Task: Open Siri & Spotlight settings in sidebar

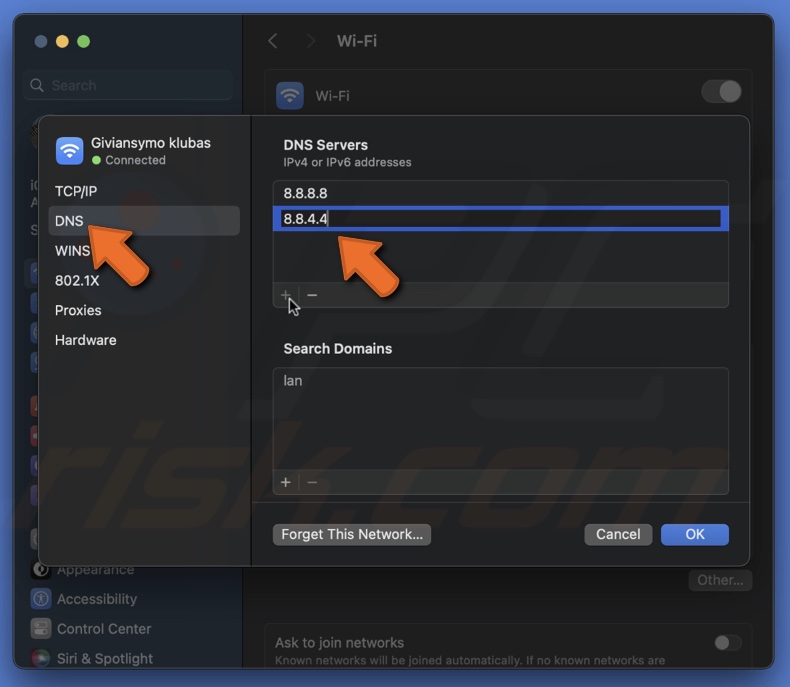Action: pos(105,658)
